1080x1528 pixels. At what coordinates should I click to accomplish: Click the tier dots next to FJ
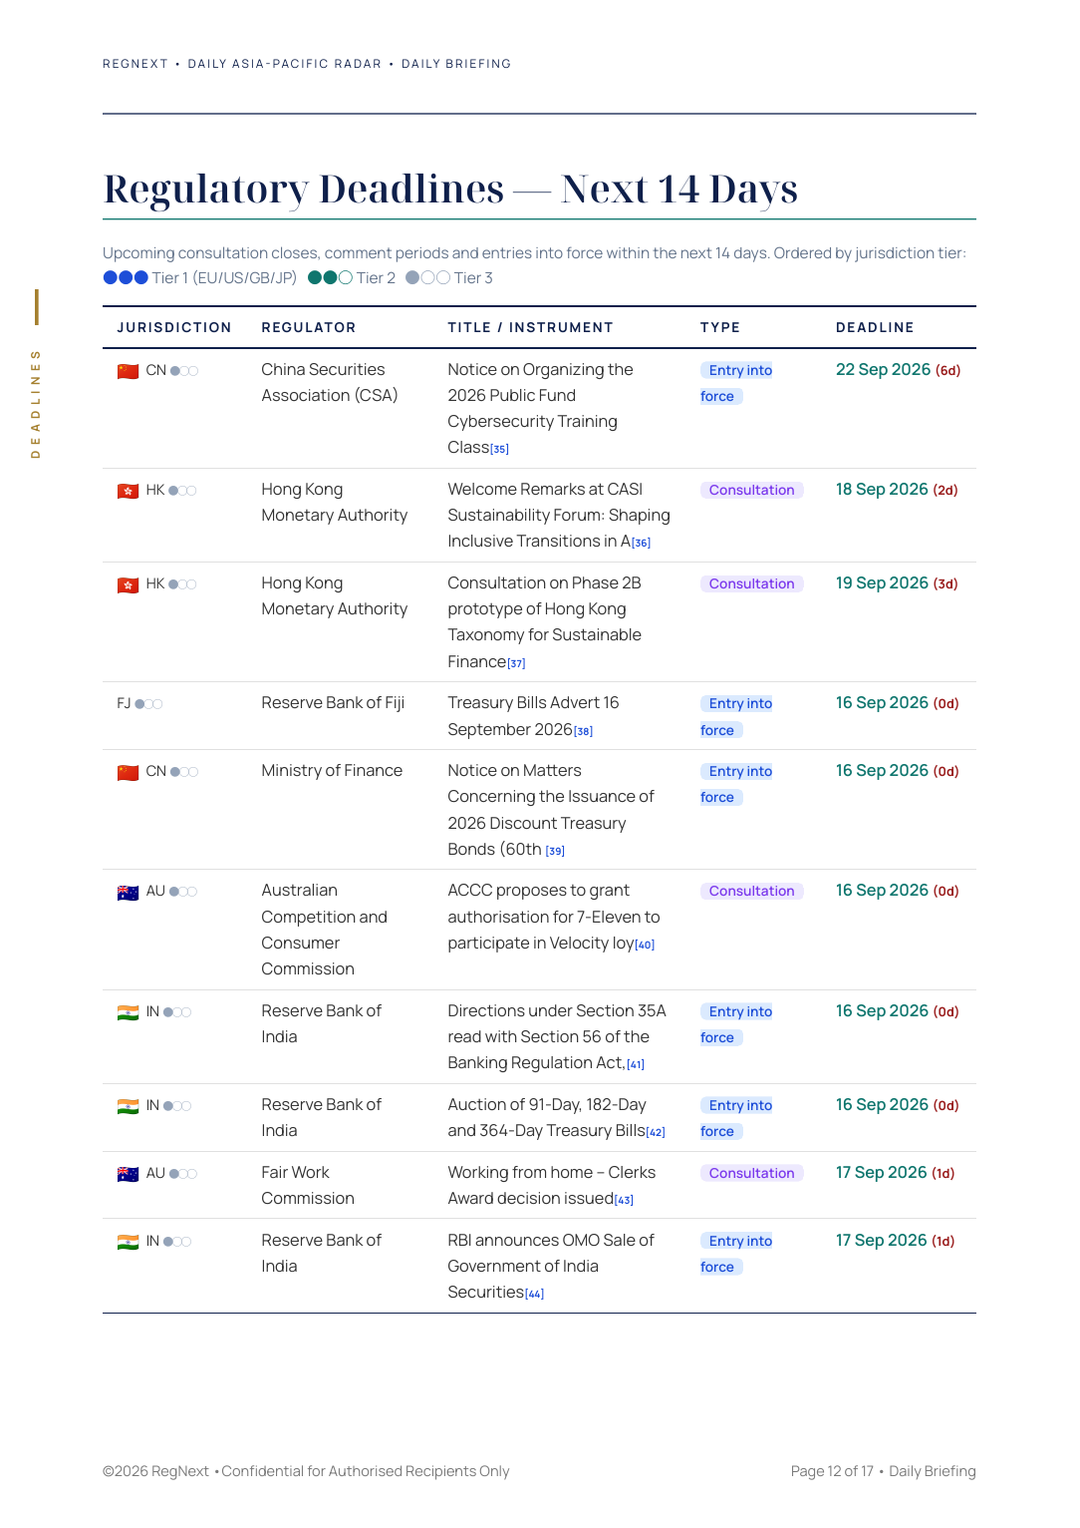[148, 704]
